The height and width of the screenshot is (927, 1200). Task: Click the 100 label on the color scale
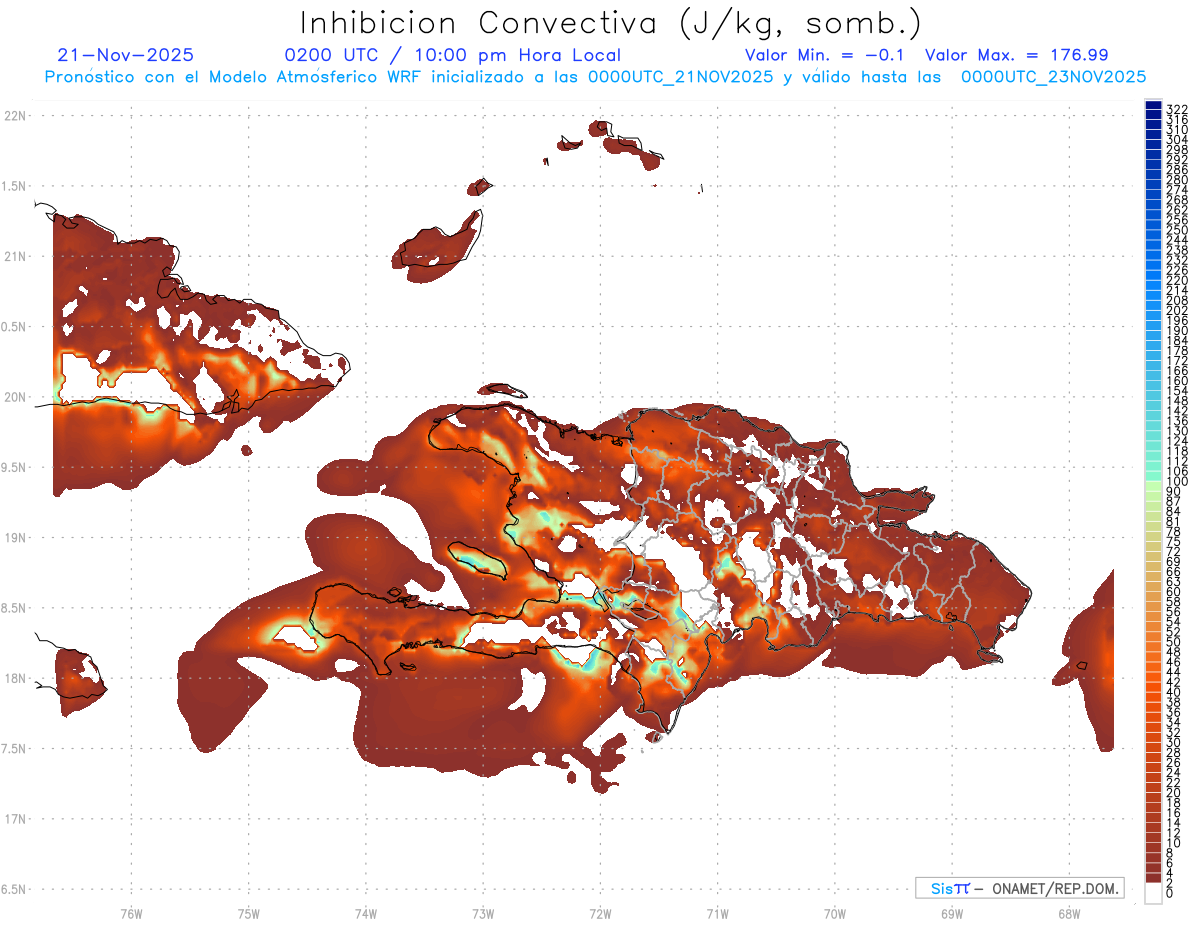point(1176,482)
